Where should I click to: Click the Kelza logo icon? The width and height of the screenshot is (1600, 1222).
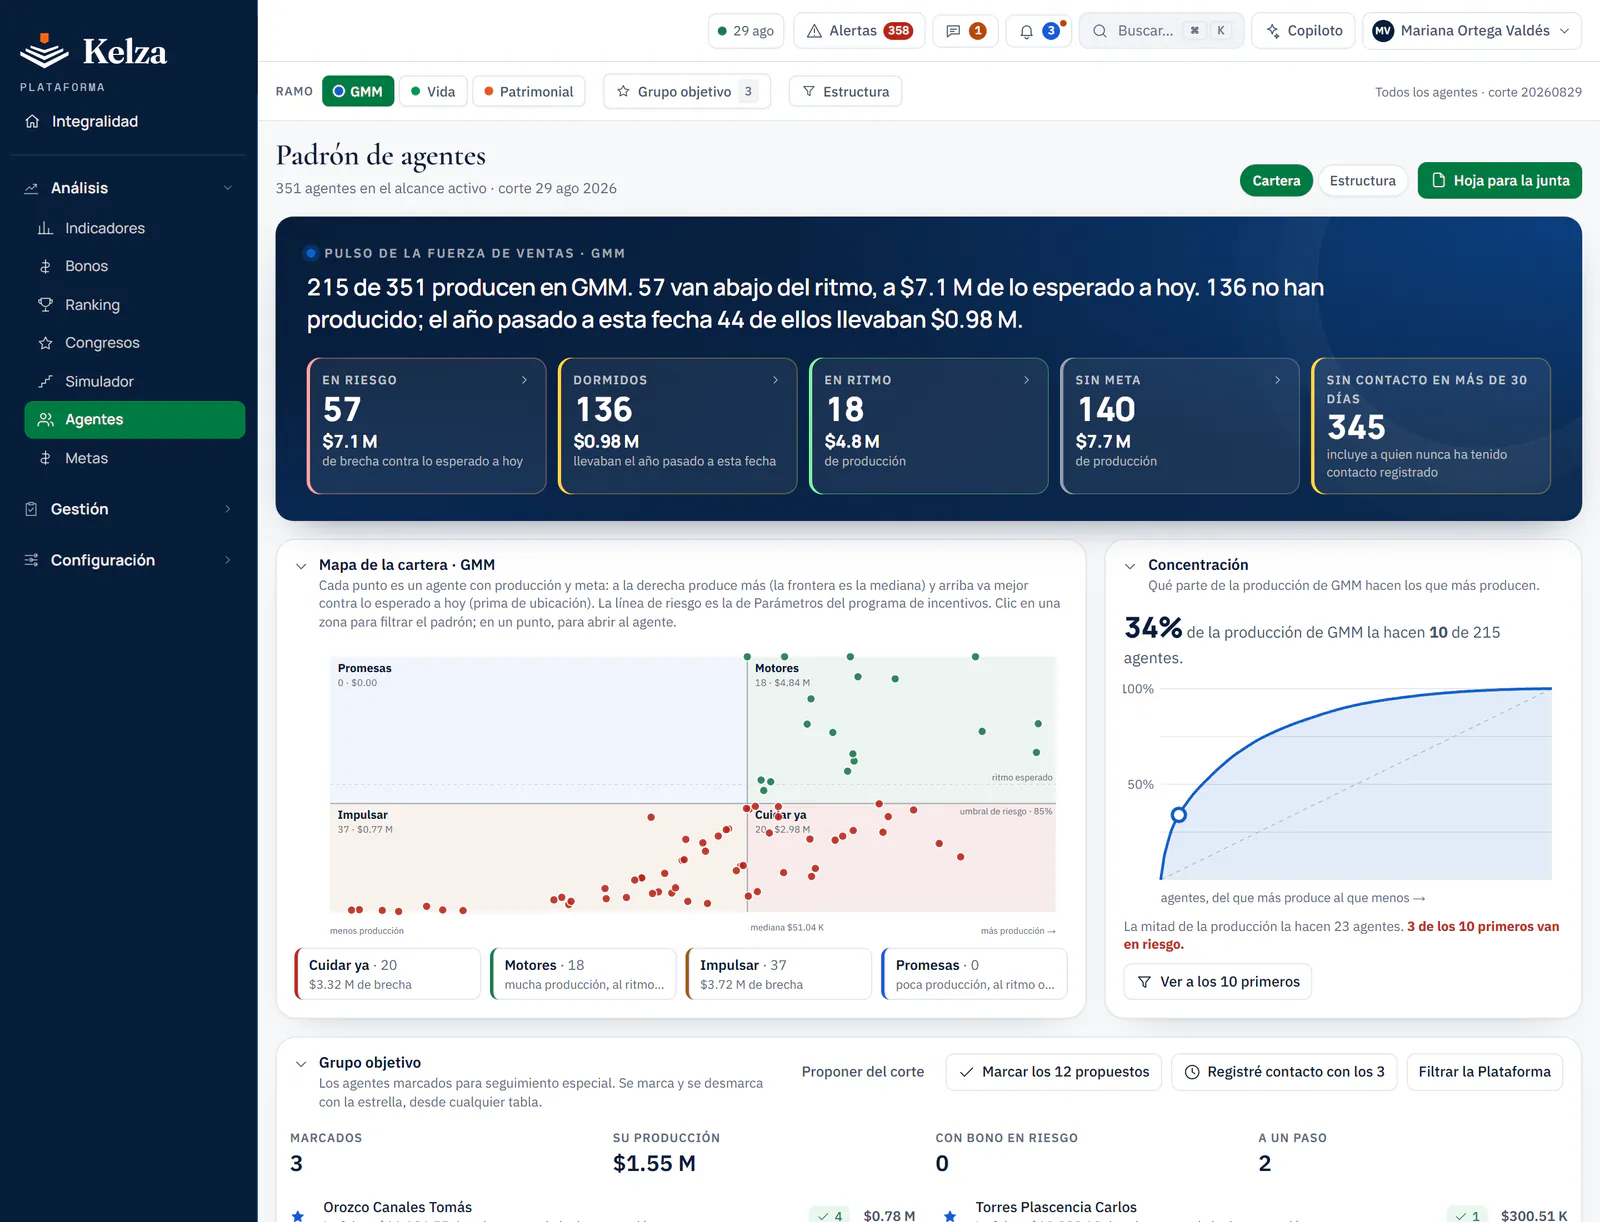[x=44, y=50]
